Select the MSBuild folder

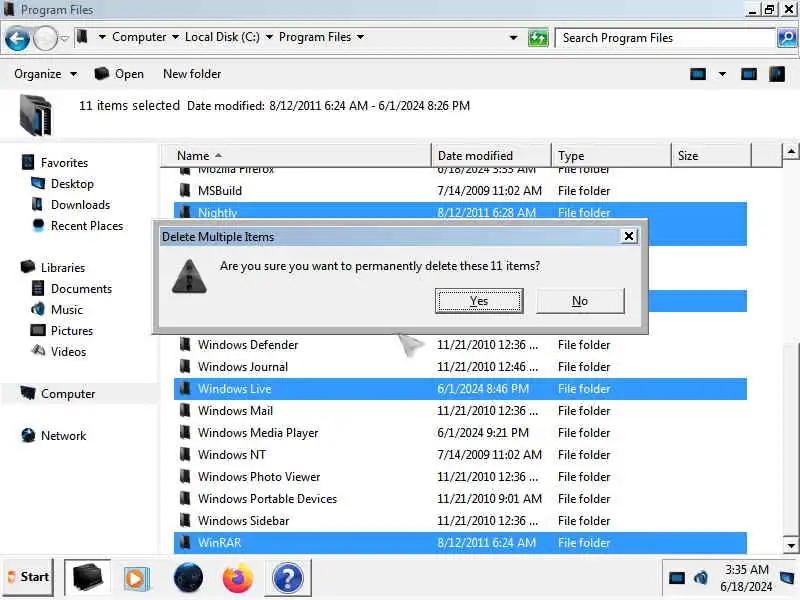click(460, 190)
